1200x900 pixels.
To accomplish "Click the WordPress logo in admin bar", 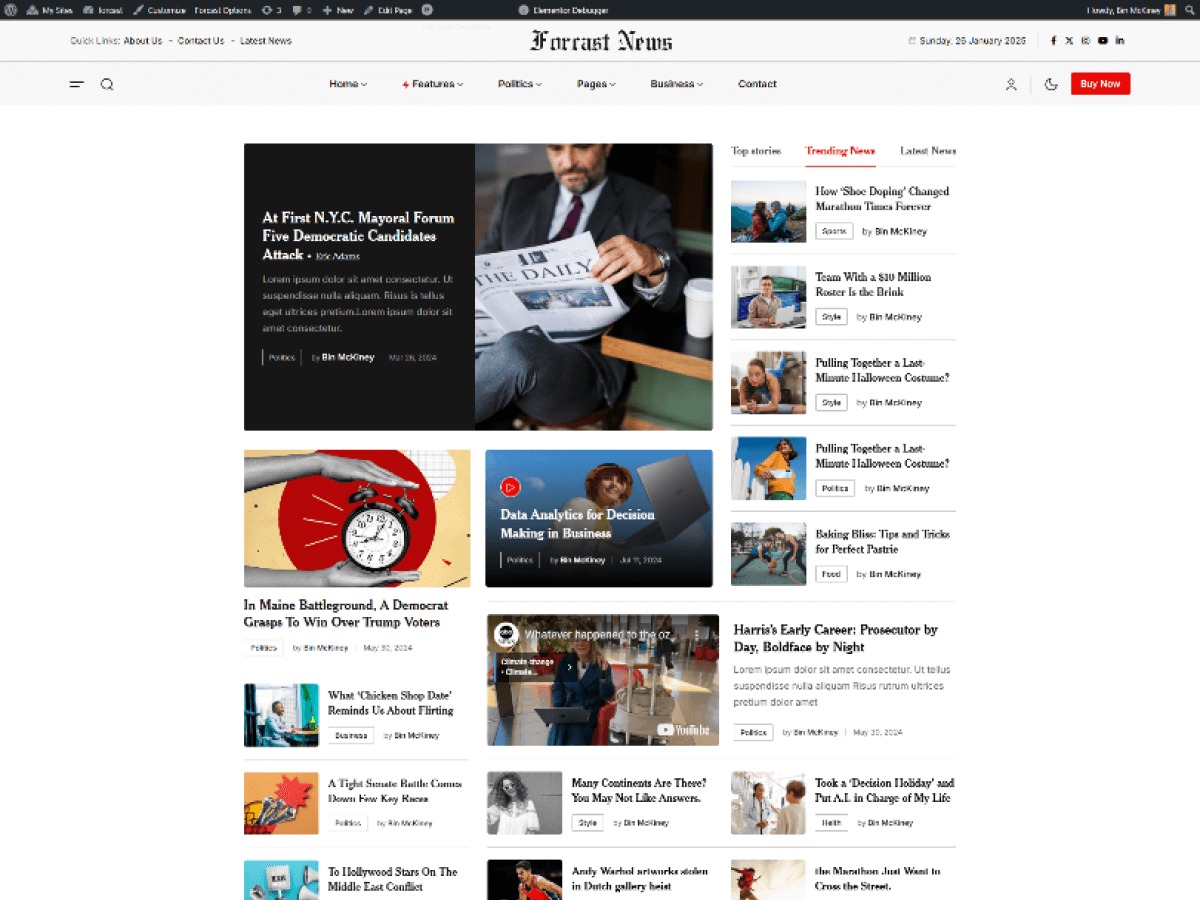I will pyautogui.click(x=11, y=10).
